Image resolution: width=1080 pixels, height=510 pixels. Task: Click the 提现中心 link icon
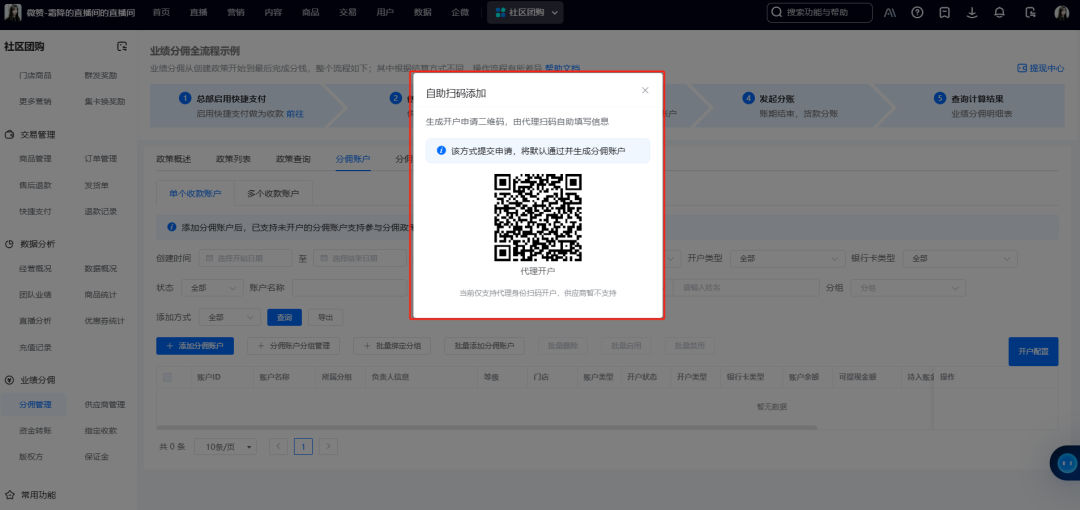(x=1022, y=68)
